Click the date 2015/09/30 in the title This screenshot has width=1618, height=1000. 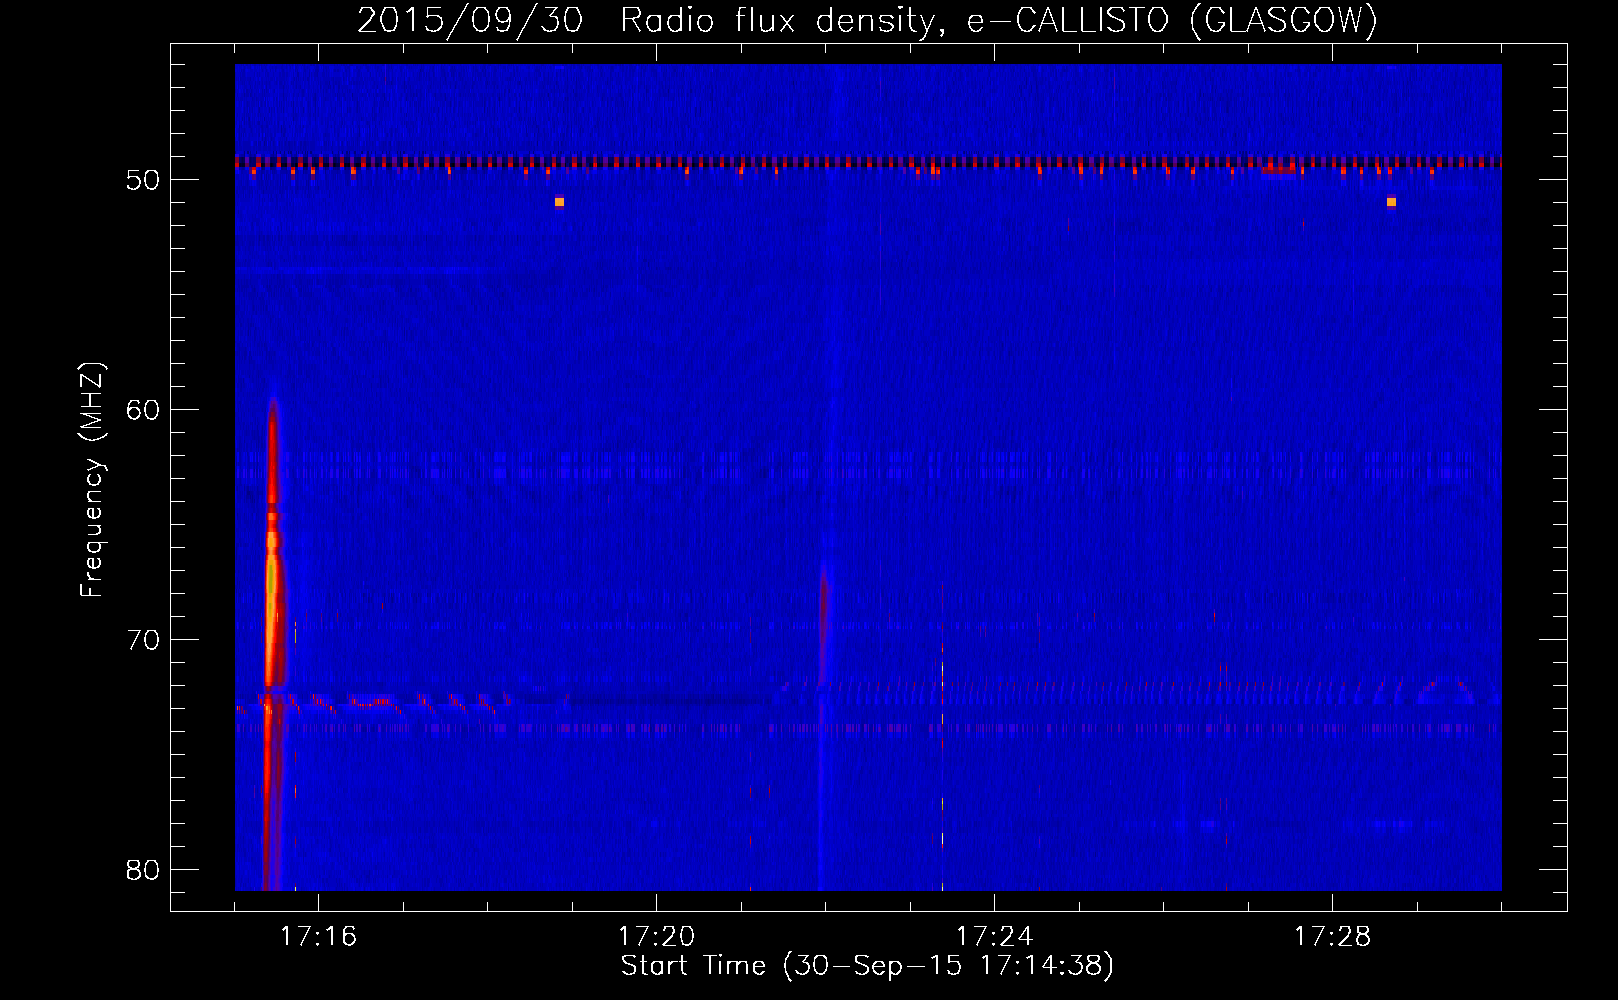470,20
